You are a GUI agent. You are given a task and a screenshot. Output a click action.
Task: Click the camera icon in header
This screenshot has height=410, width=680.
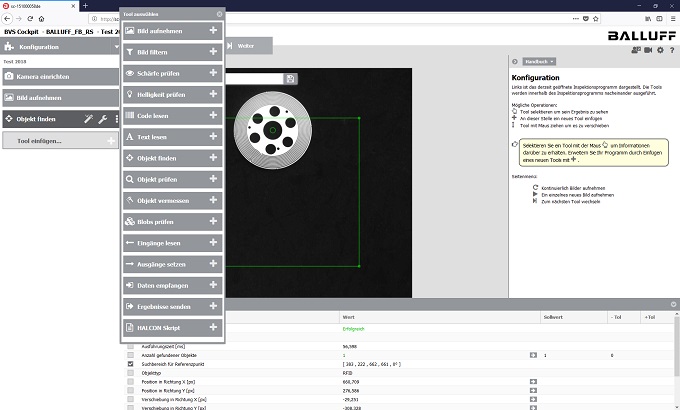tap(647, 50)
